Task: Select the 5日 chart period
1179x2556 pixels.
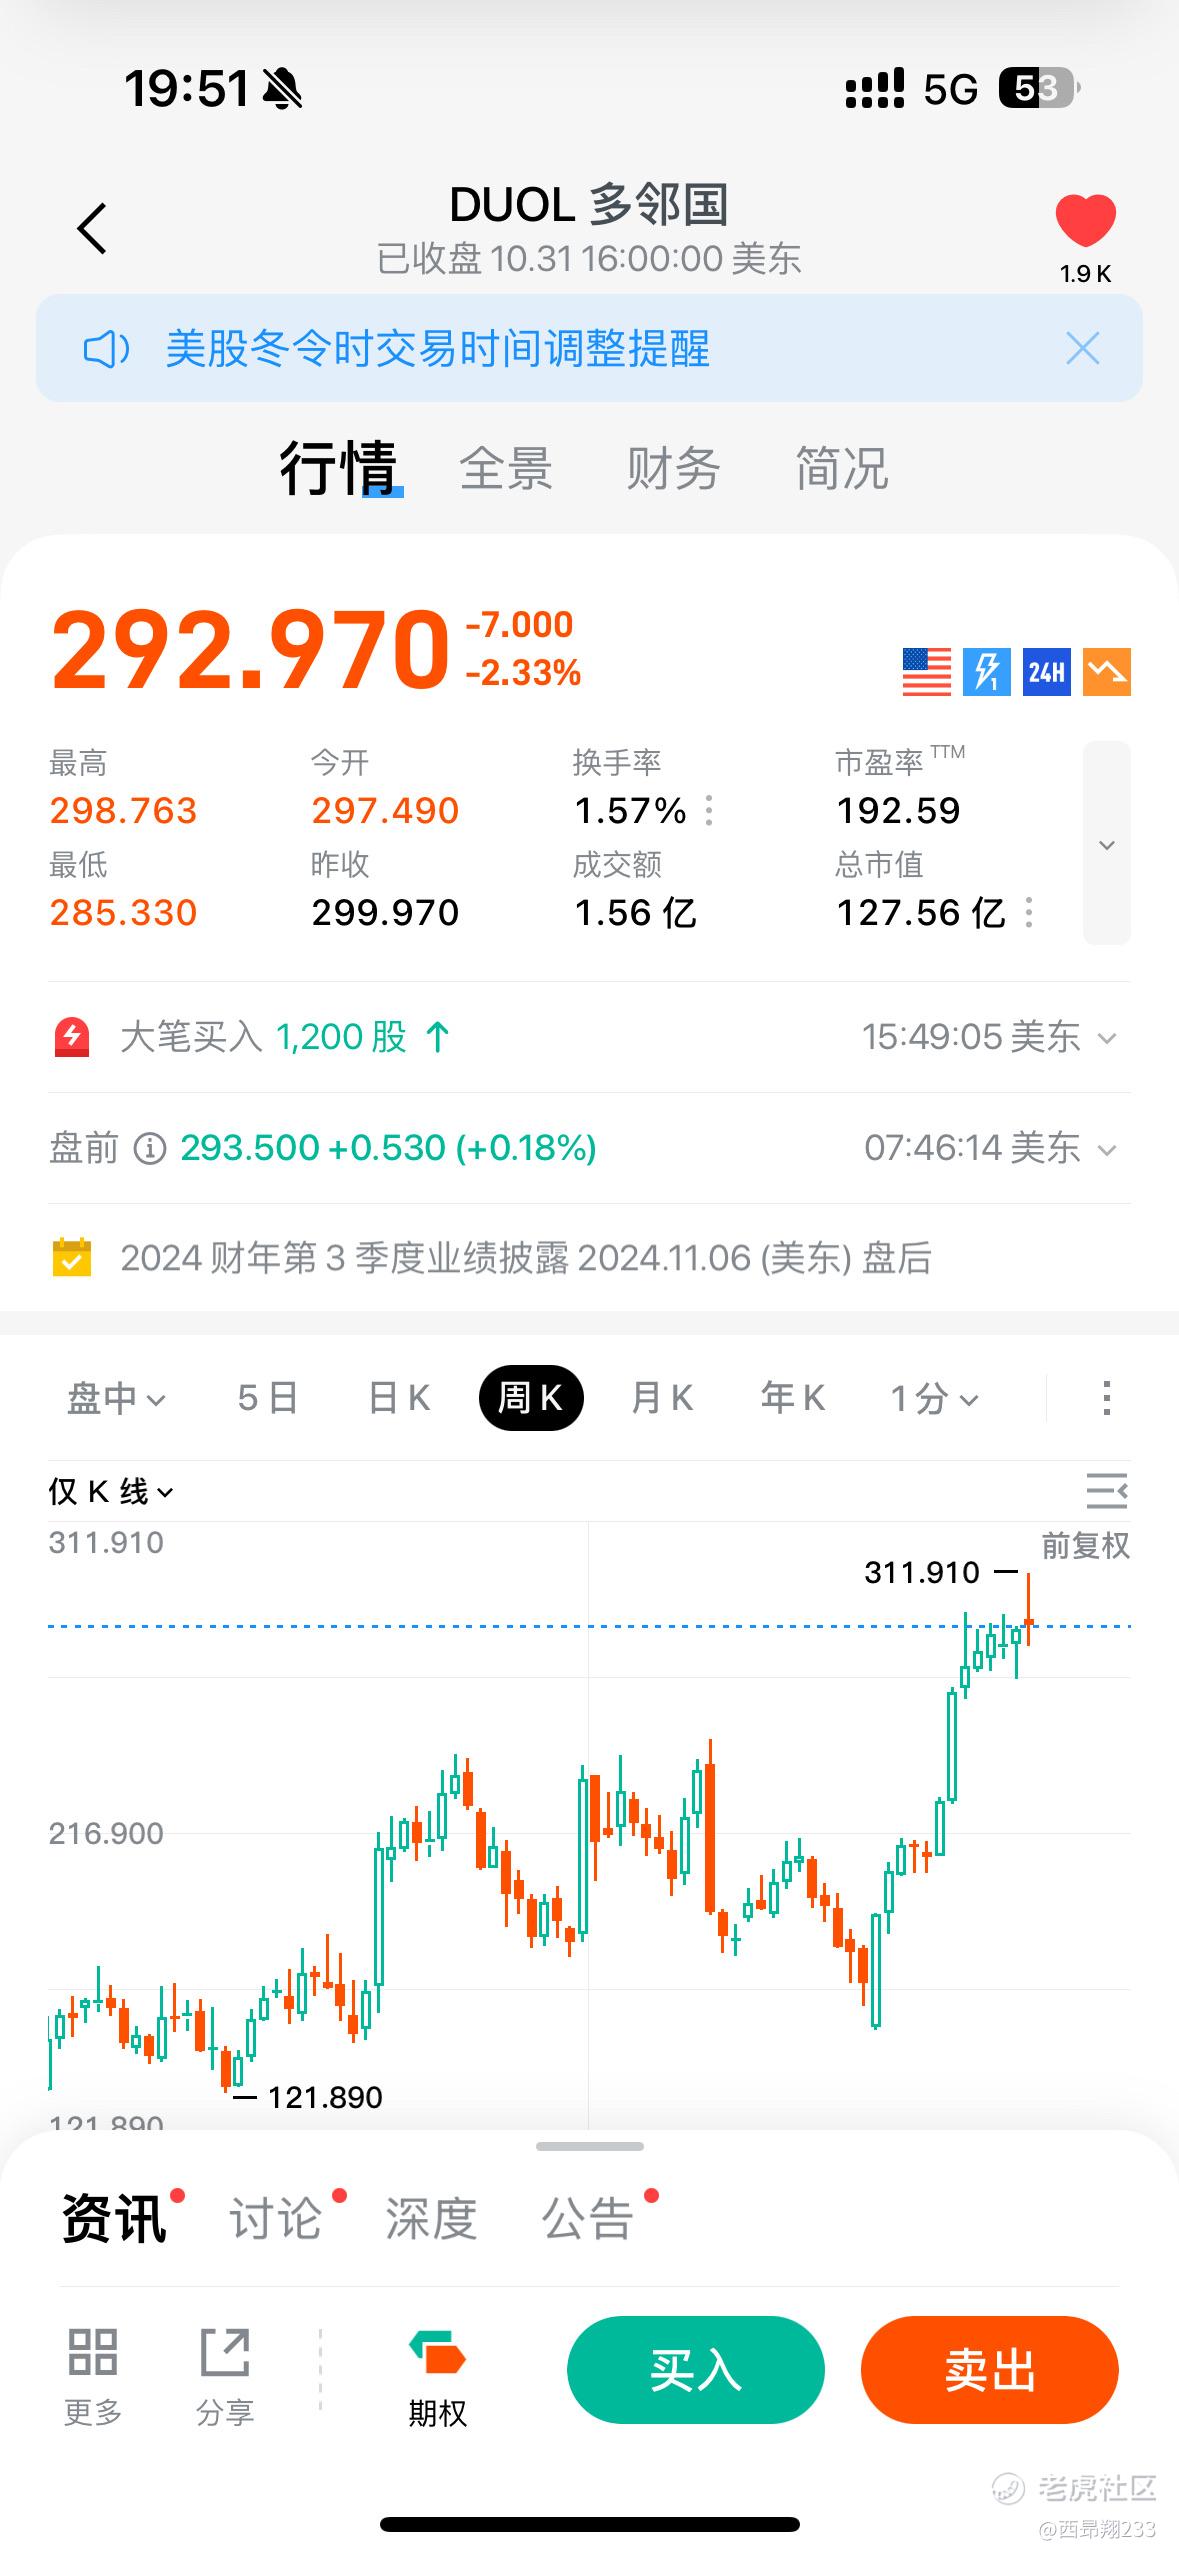Action: [268, 1398]
